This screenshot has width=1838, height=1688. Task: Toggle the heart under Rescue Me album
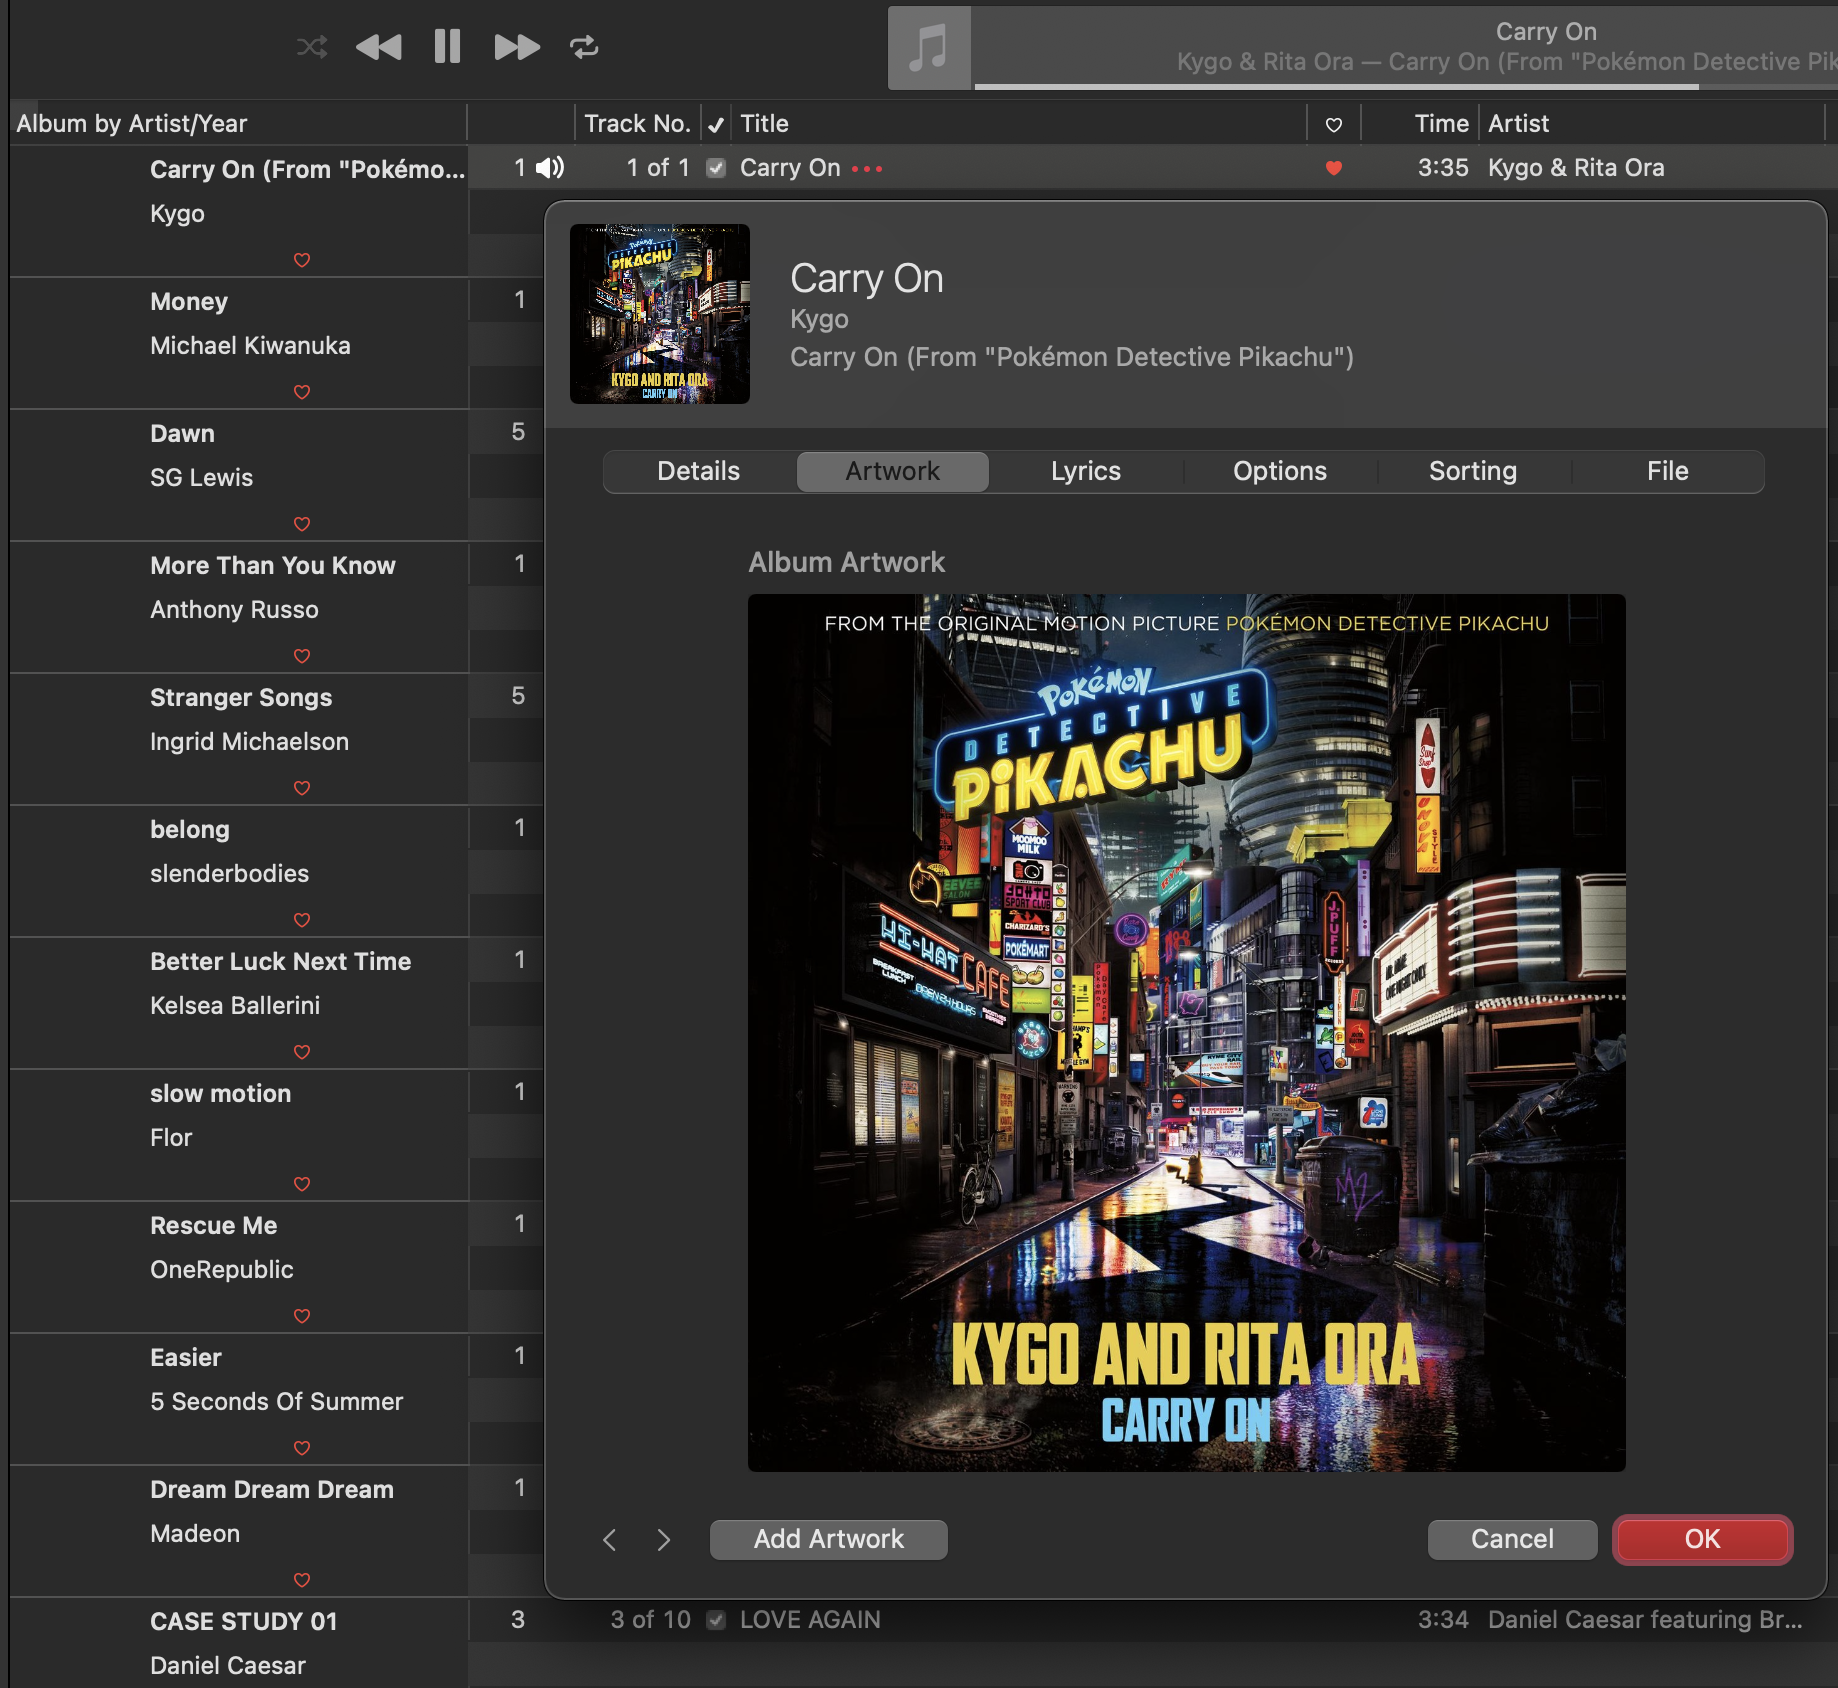click(x=302, y=1316)
